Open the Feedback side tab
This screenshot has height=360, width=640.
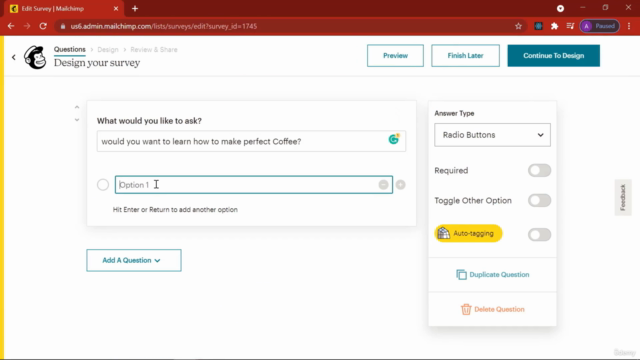click(x=623, y=198)
